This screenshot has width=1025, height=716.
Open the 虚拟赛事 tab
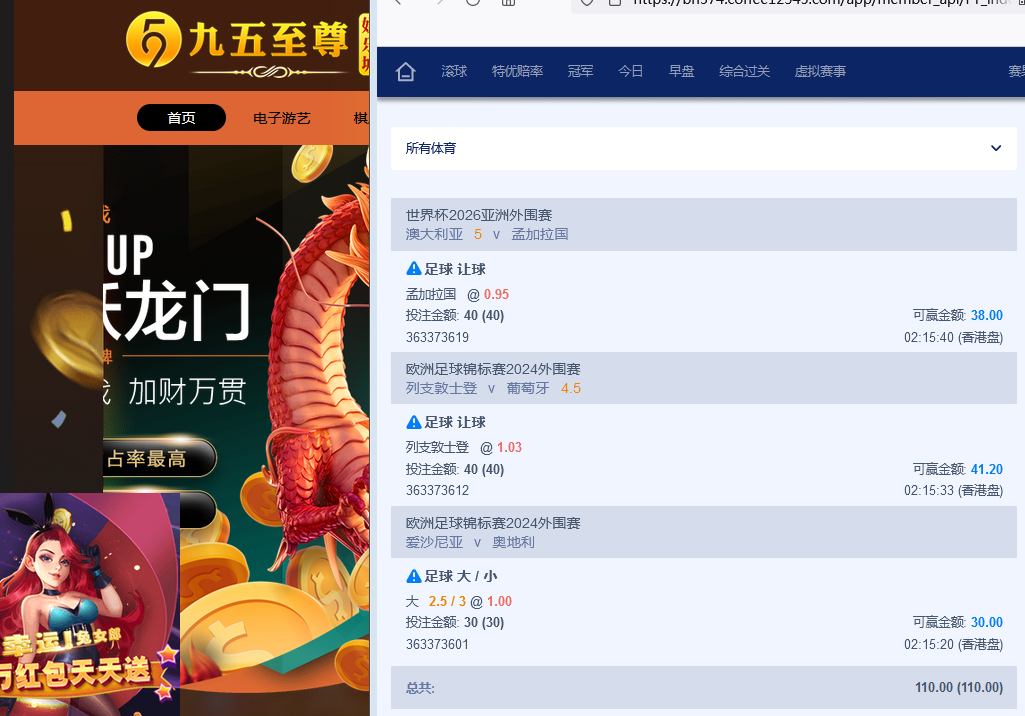pos(820,71)
